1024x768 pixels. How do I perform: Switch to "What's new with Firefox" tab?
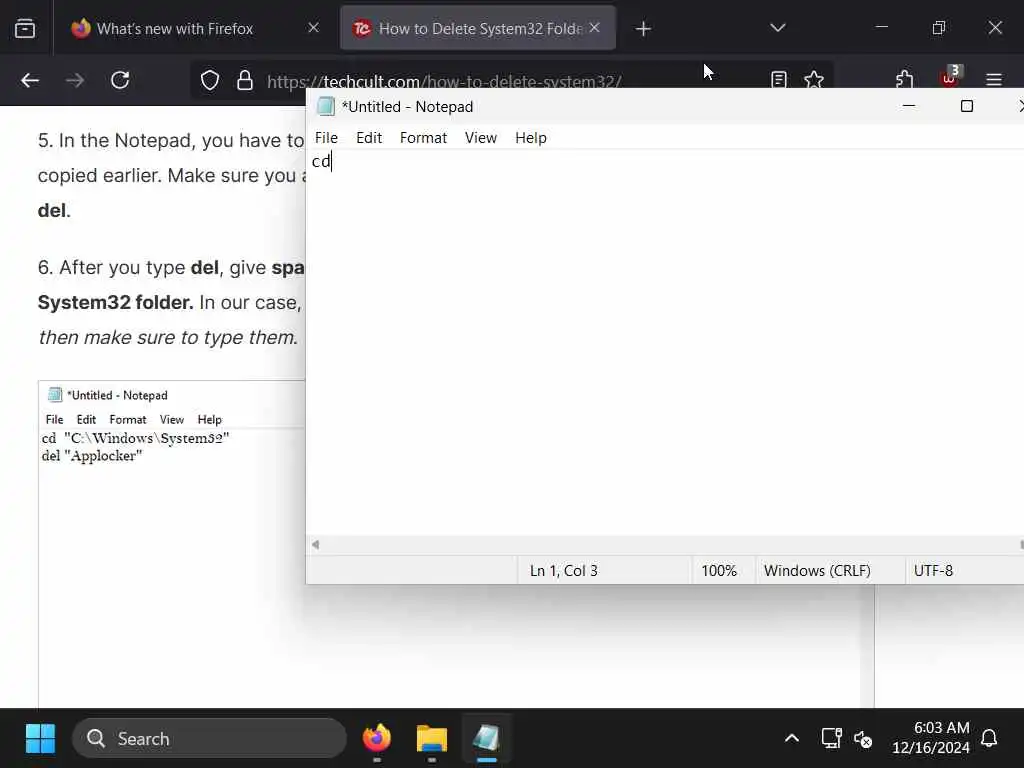coord(174,28)
